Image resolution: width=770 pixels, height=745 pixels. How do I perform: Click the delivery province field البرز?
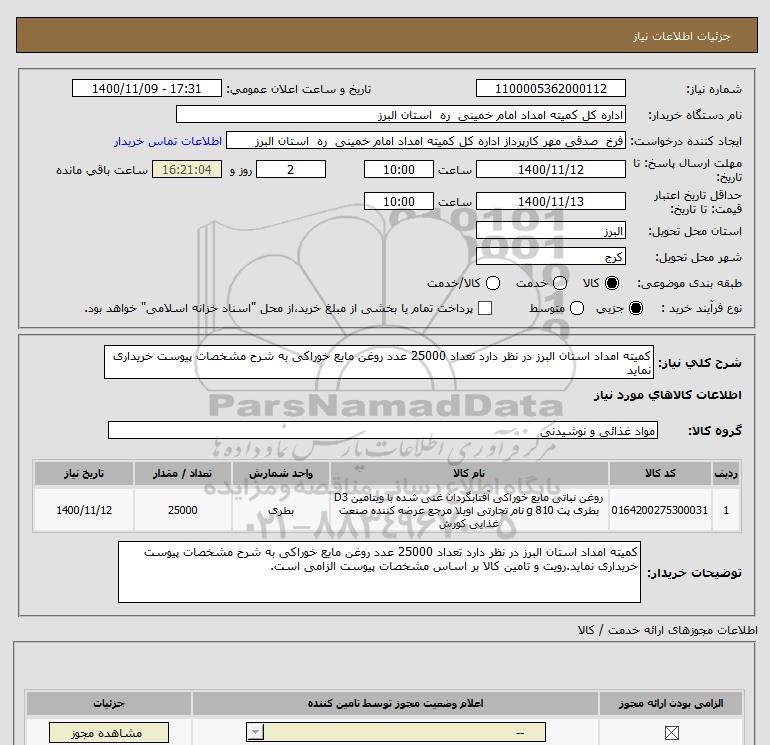(550, 231)
